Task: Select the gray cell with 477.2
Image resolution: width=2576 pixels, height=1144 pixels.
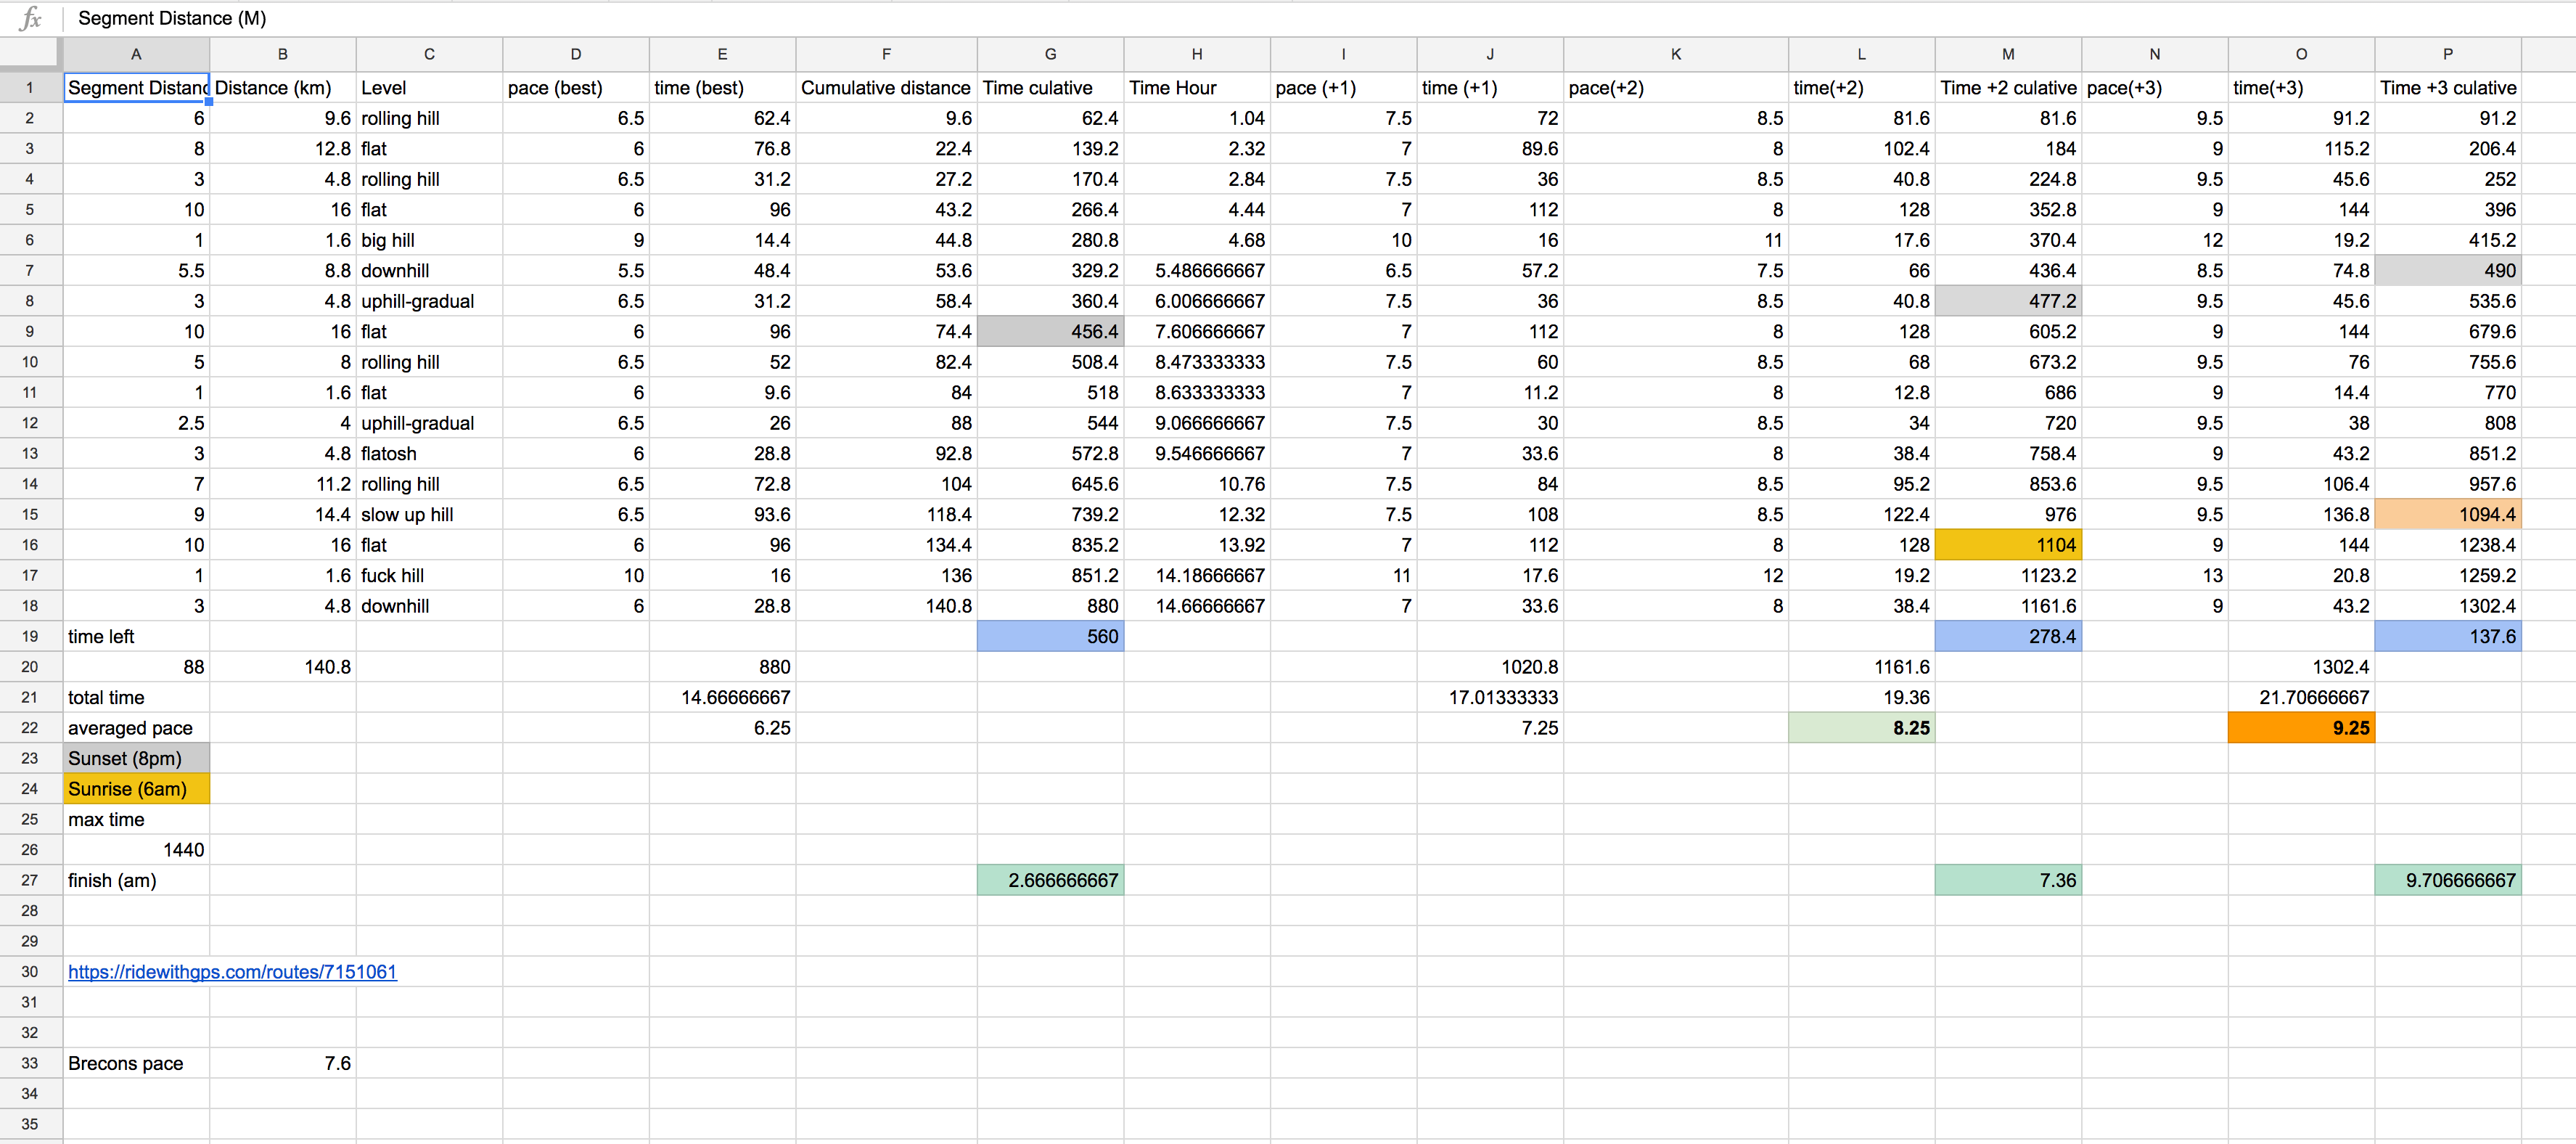Action: point(2008,301)
